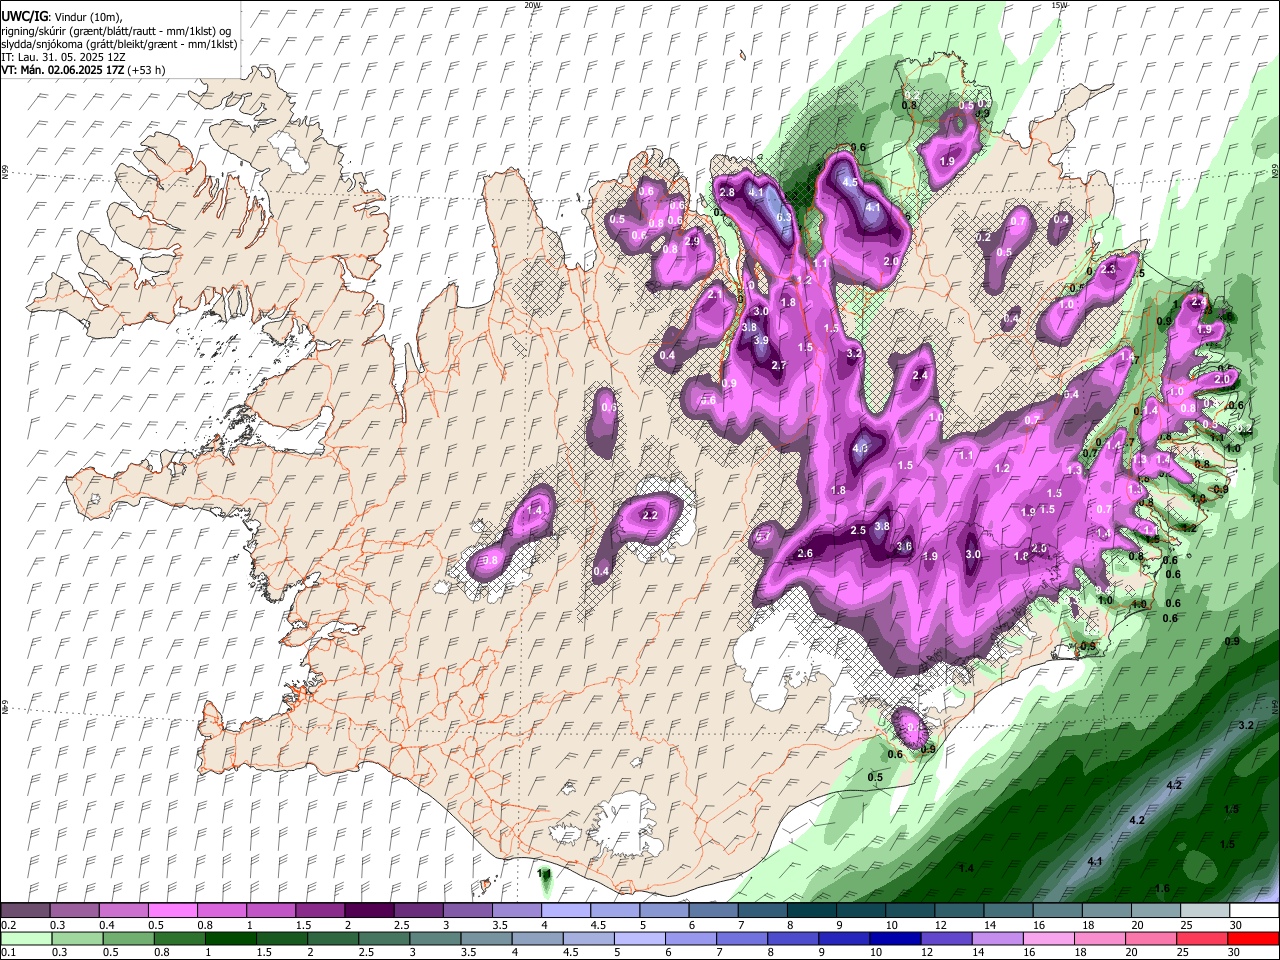Click the 6.3 precipitation value on the map
Viewport: 1280px width, 960px height.
pyautogui.click(x=784, y=217)
